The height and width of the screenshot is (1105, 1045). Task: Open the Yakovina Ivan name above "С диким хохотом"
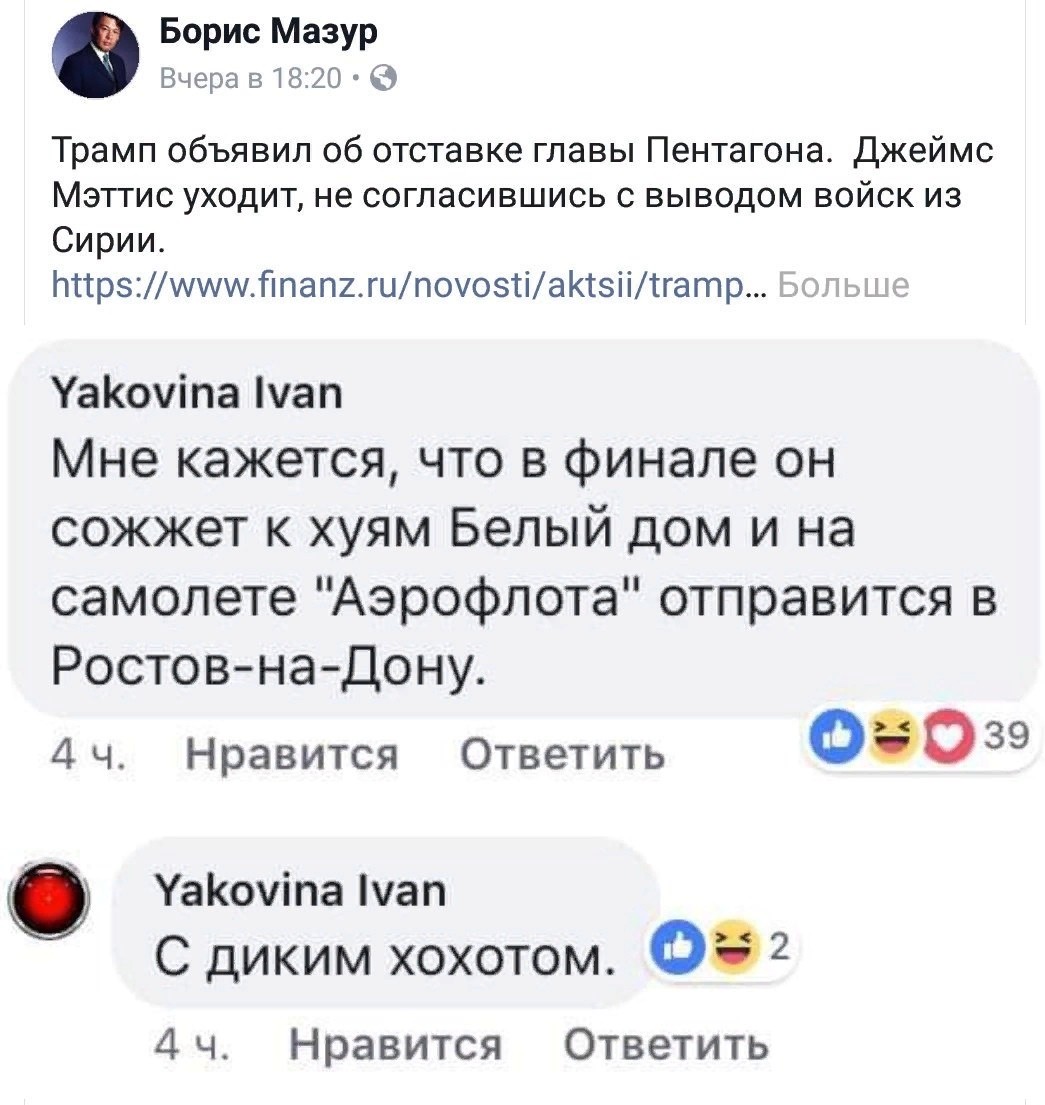[x=300, y=889]
